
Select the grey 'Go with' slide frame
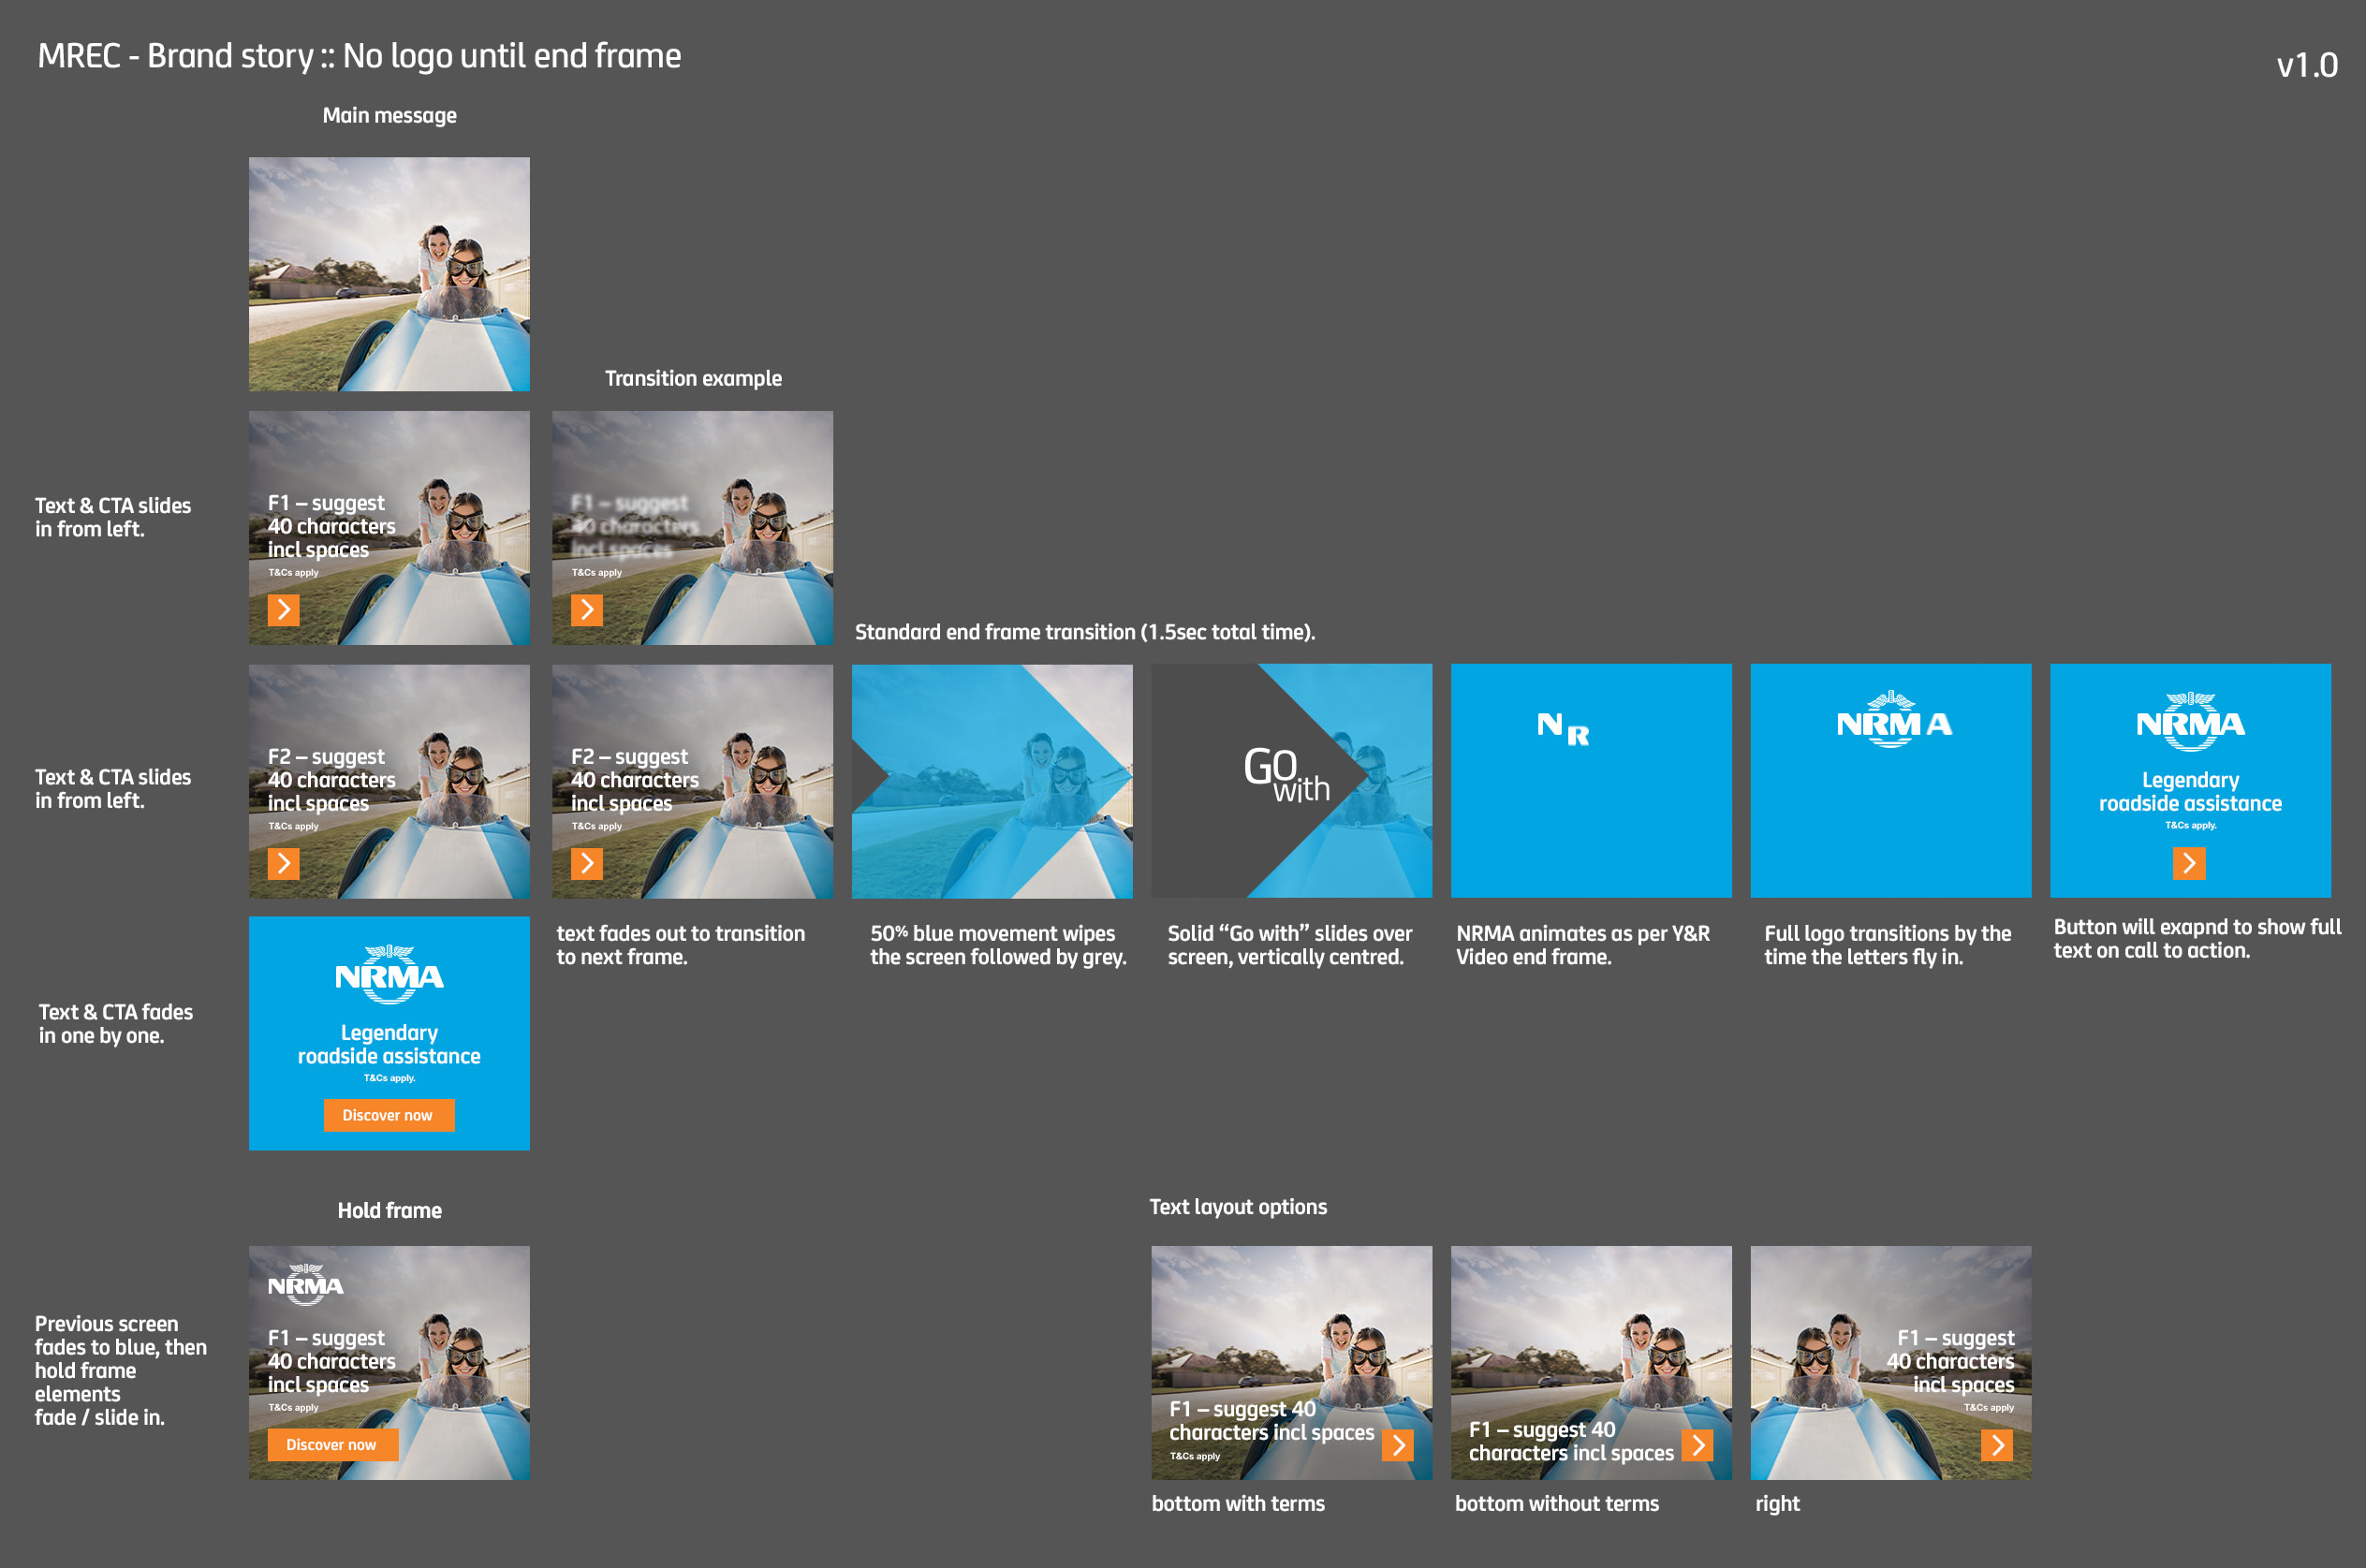tap(1291, 781)
